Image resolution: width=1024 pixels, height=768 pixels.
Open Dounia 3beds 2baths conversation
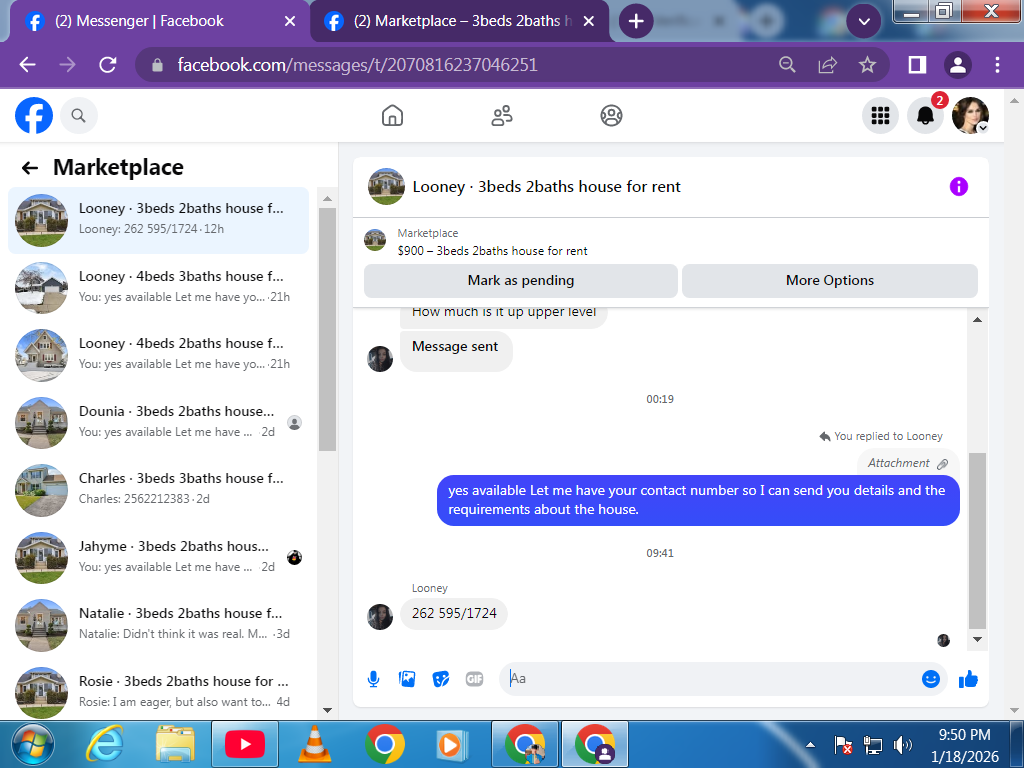[158, 423]
